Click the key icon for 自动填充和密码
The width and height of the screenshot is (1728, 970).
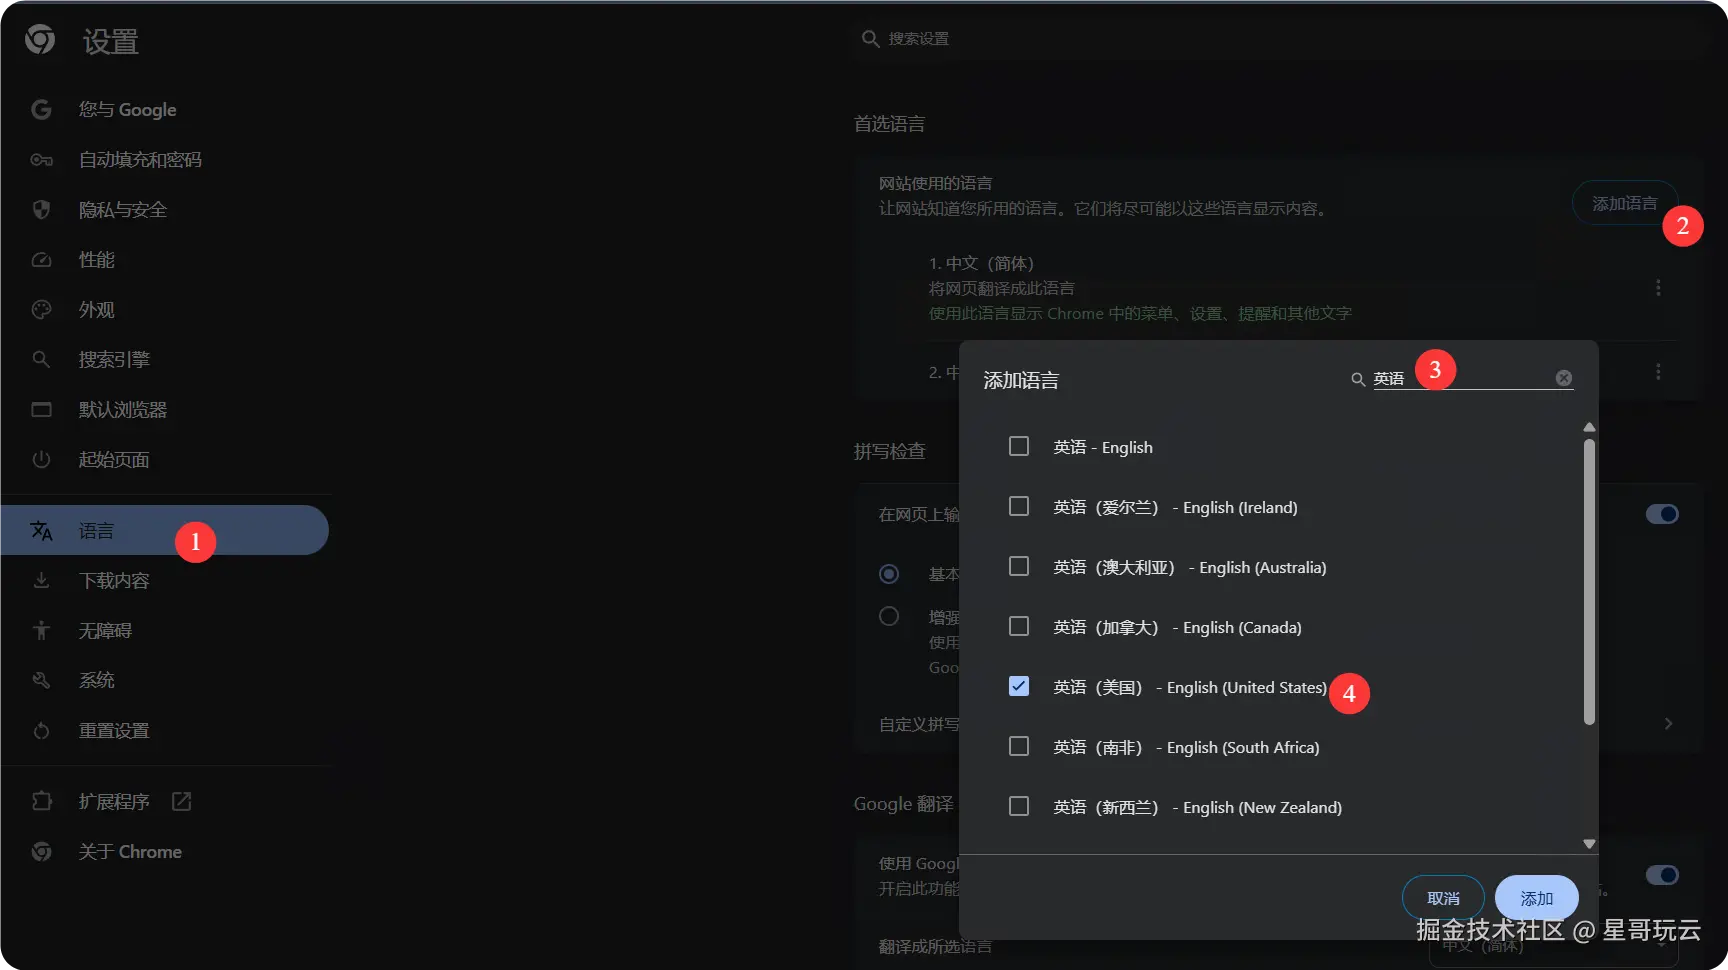click(41, 160)
